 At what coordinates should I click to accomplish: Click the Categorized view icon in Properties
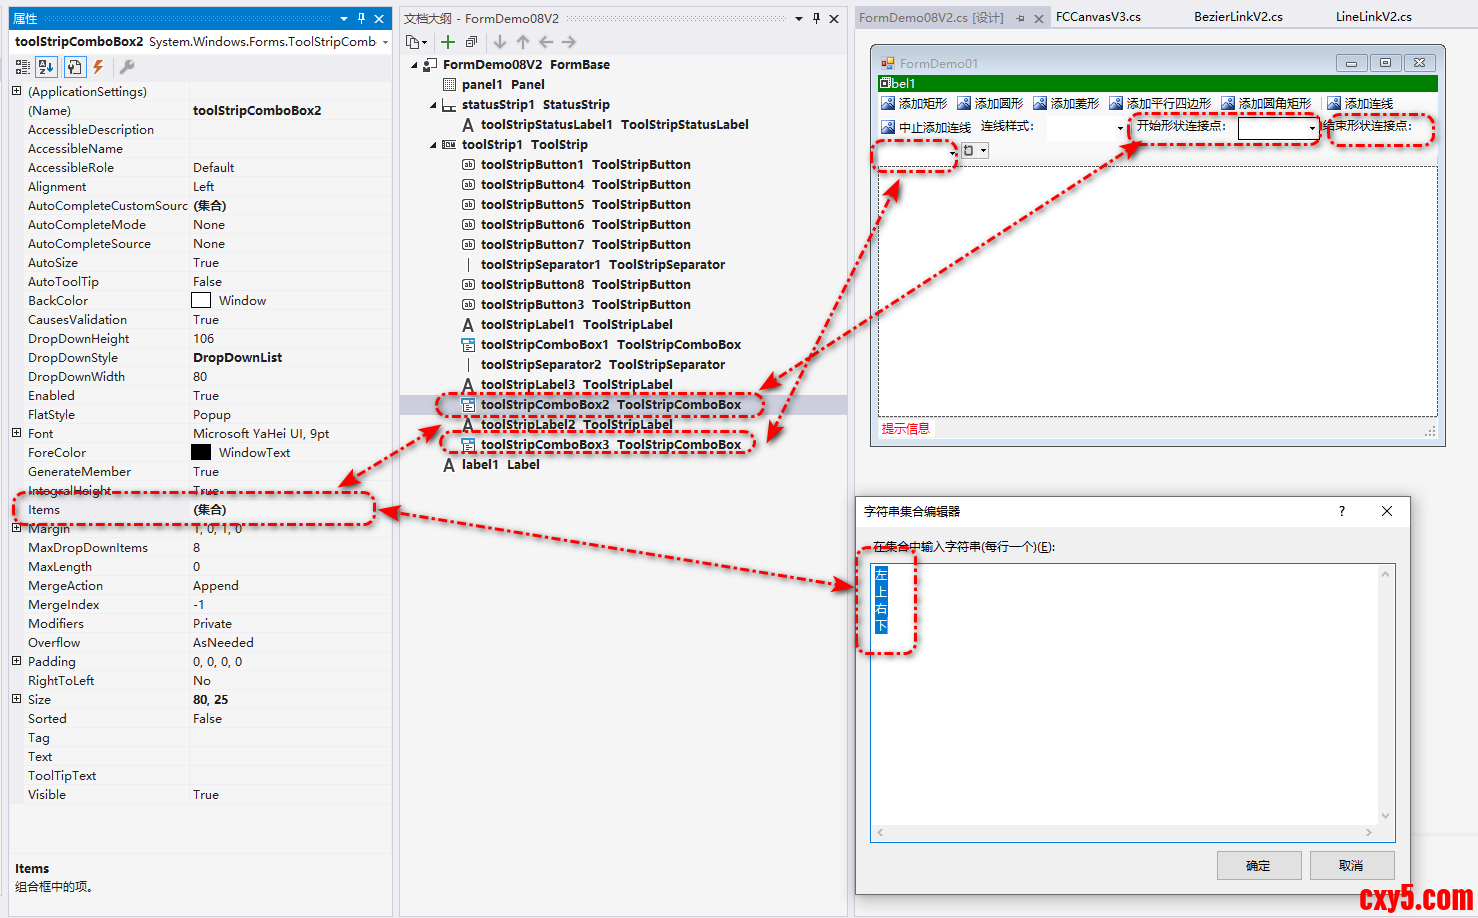click(22, 67)
